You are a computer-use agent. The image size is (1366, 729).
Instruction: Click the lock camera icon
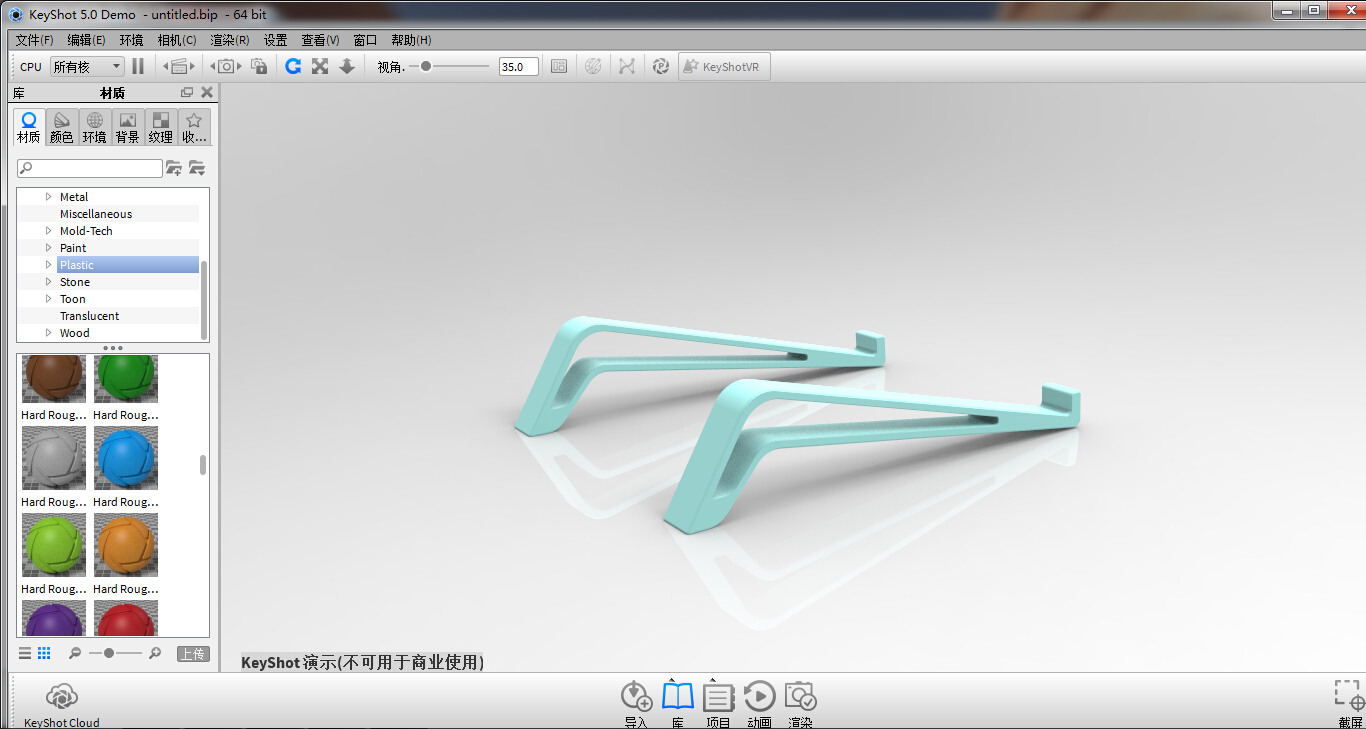click(x=259, y=66)
